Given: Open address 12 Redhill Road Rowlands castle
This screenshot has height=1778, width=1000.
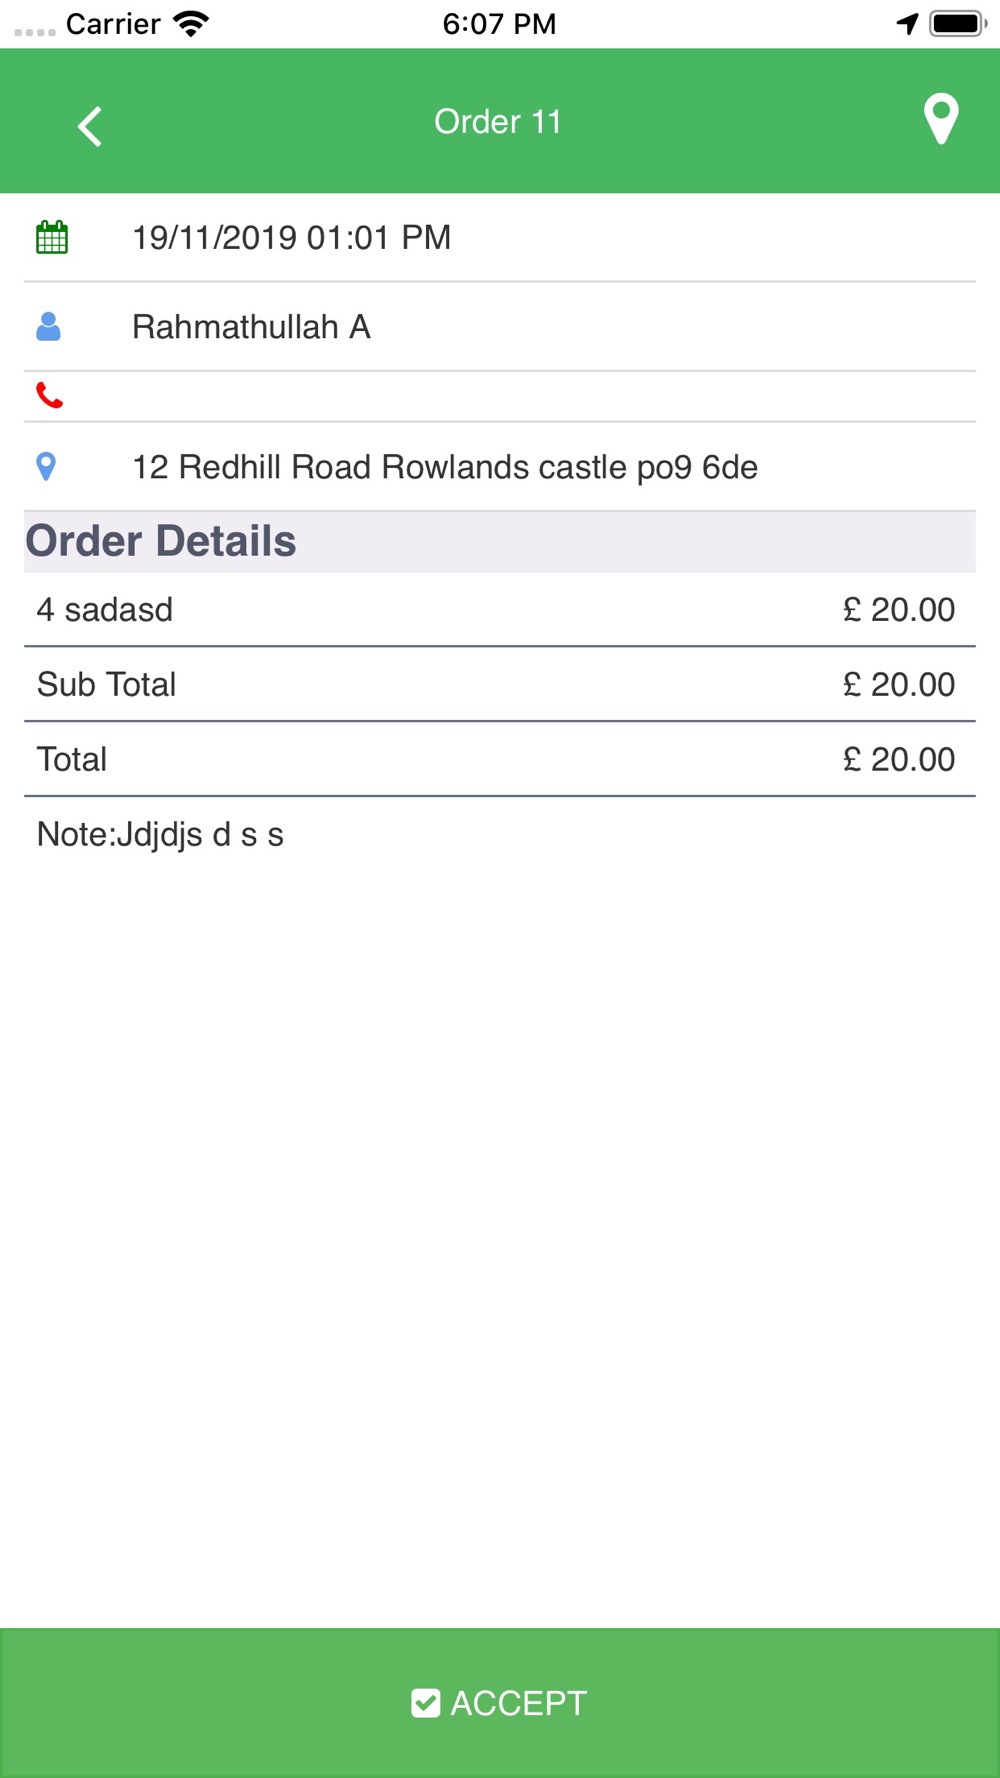Looking at the screenshot, I should [x=445, y=467].
